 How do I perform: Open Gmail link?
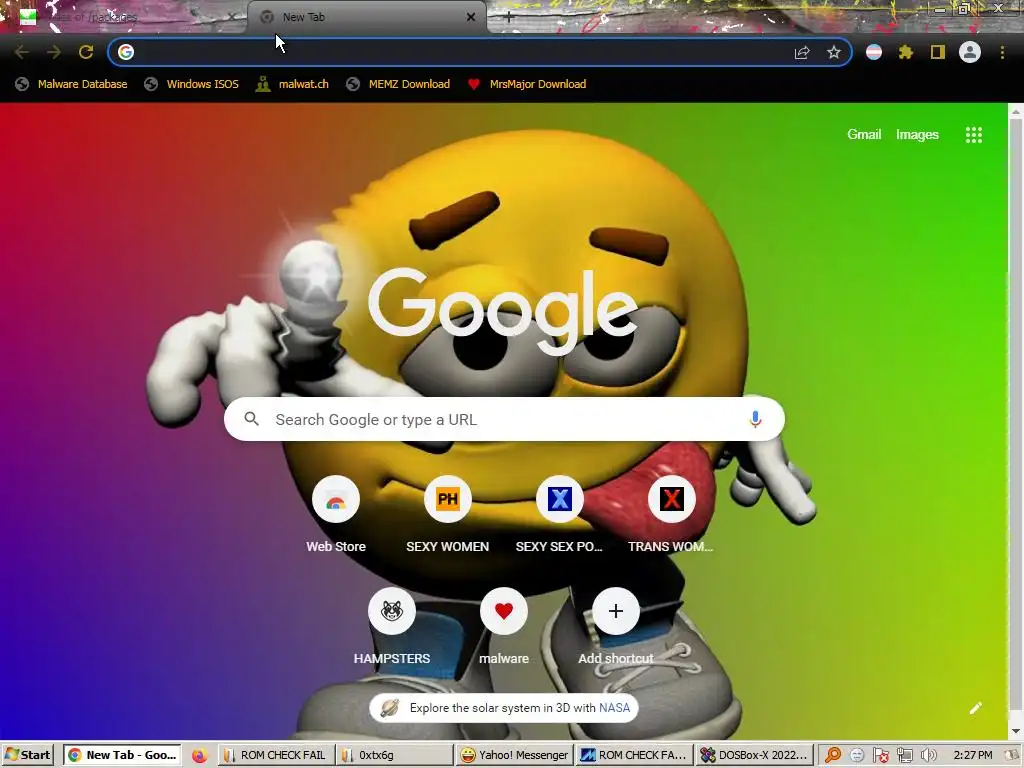864,135
